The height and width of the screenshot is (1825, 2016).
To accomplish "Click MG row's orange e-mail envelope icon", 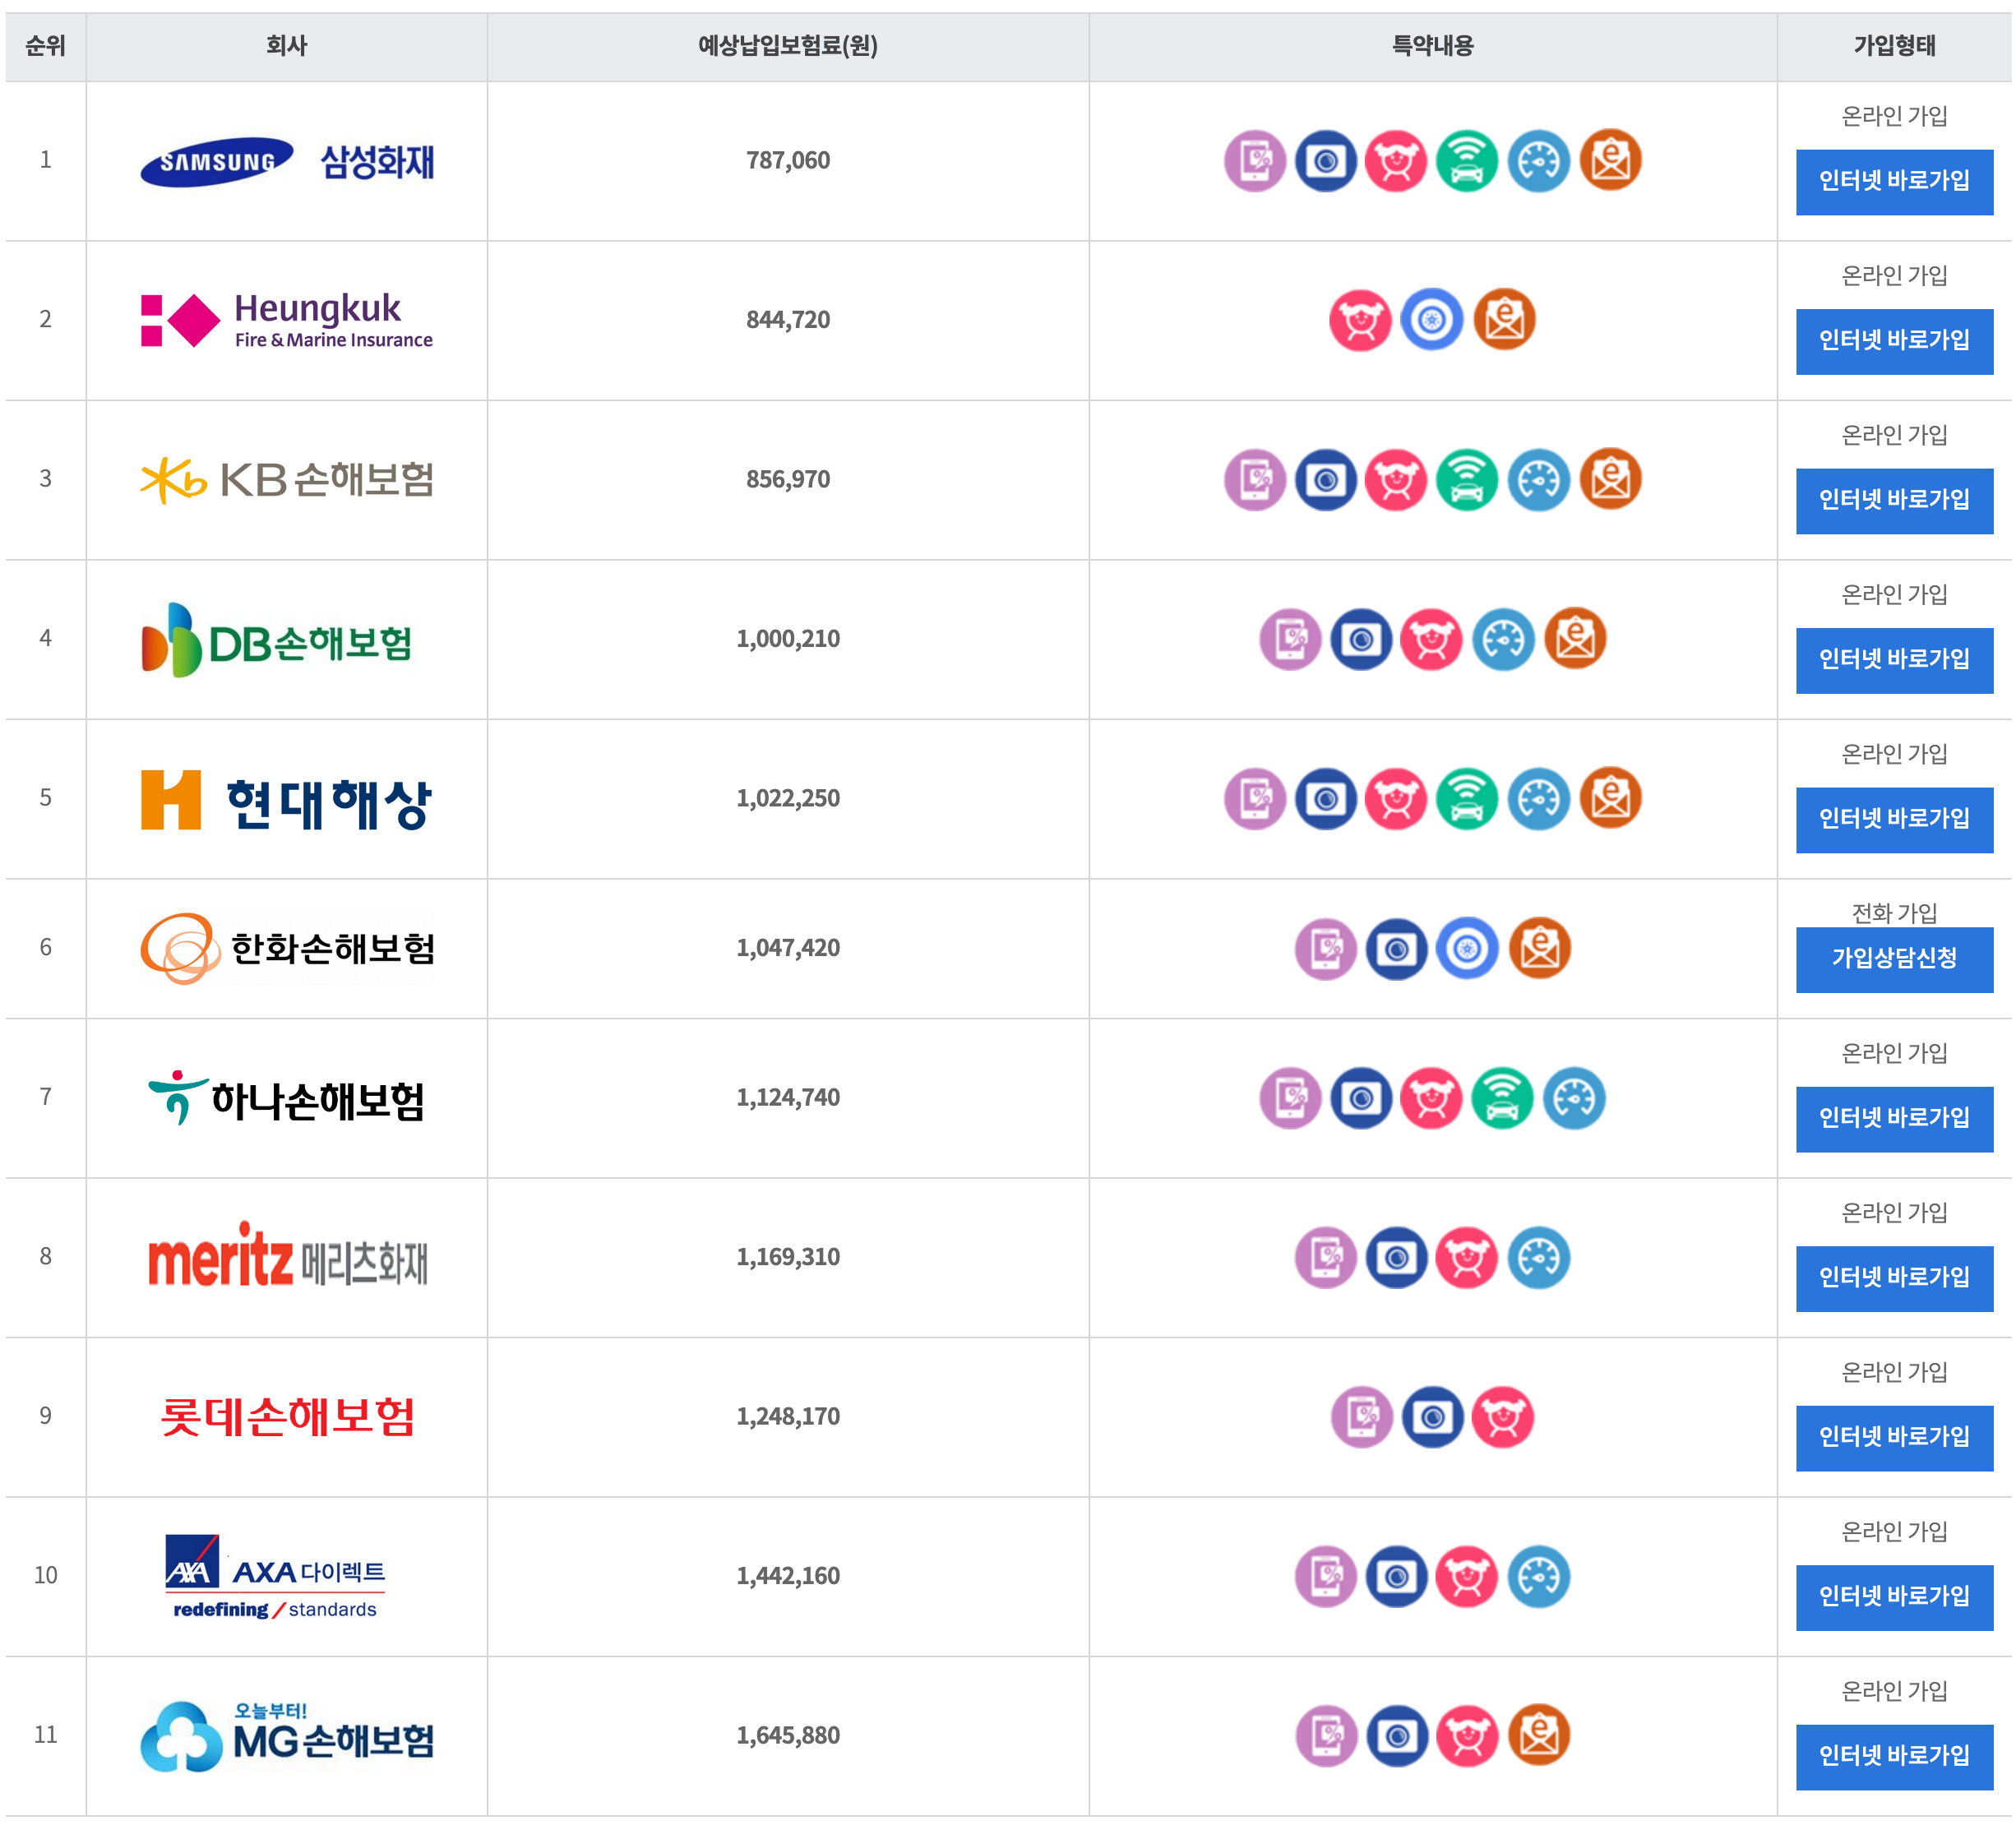I will [x=1540, y=1736].
